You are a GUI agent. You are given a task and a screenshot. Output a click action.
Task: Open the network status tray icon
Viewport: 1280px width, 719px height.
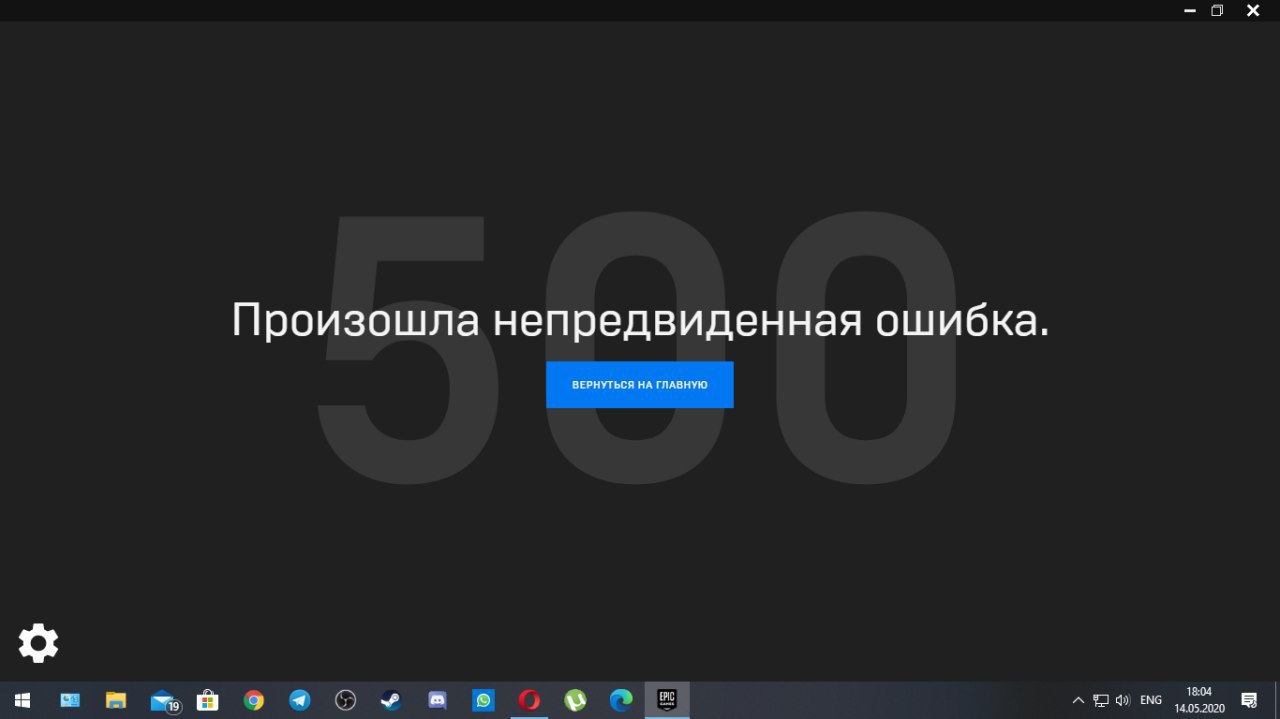(1101, 700)
